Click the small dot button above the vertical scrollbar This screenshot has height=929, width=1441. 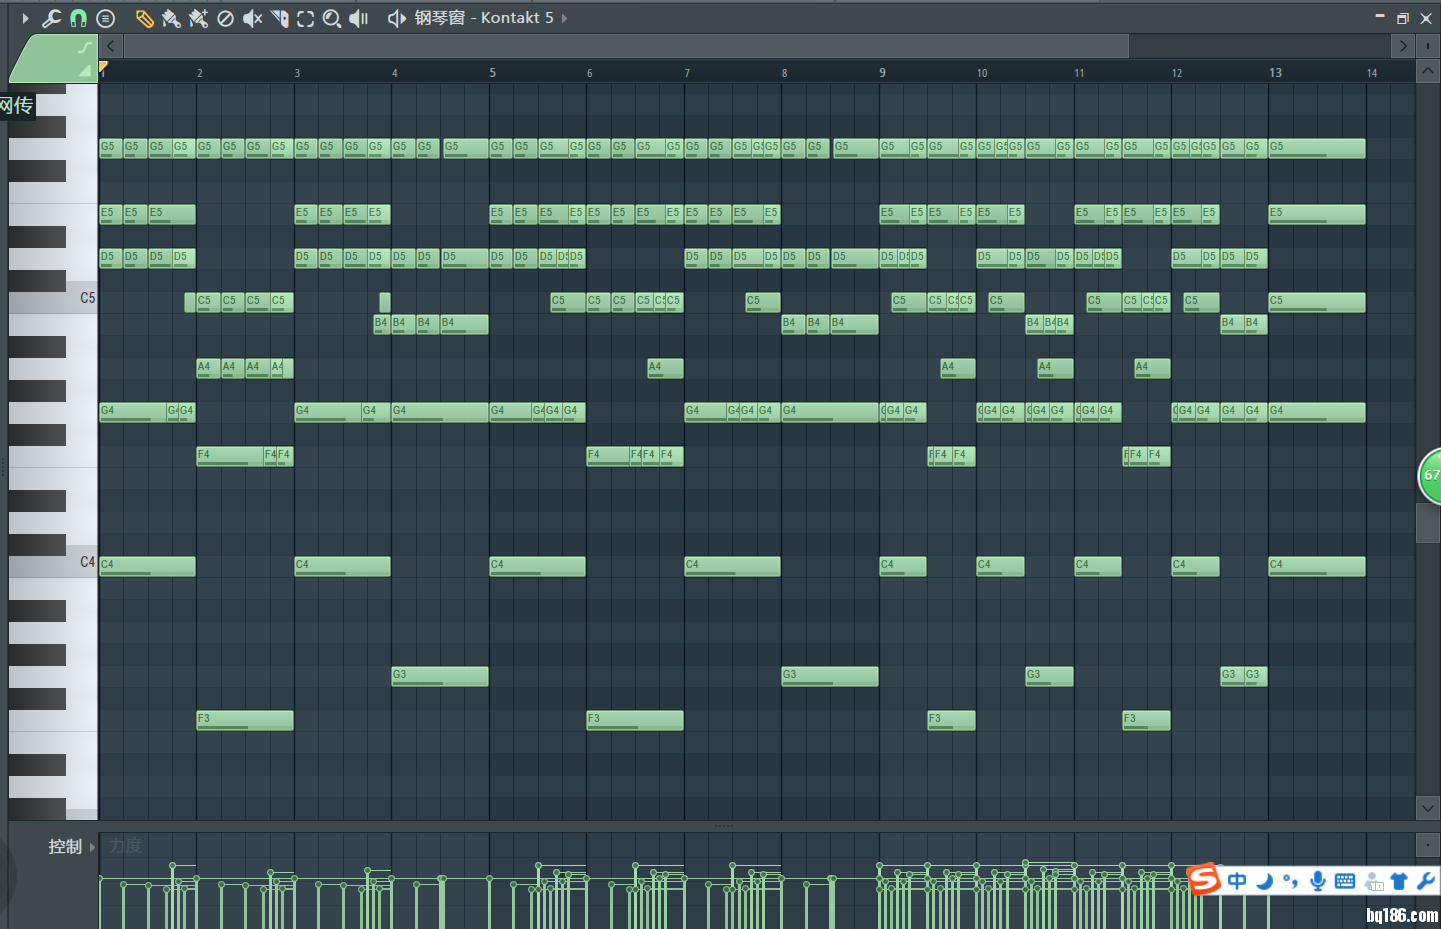click(1427, 46)
